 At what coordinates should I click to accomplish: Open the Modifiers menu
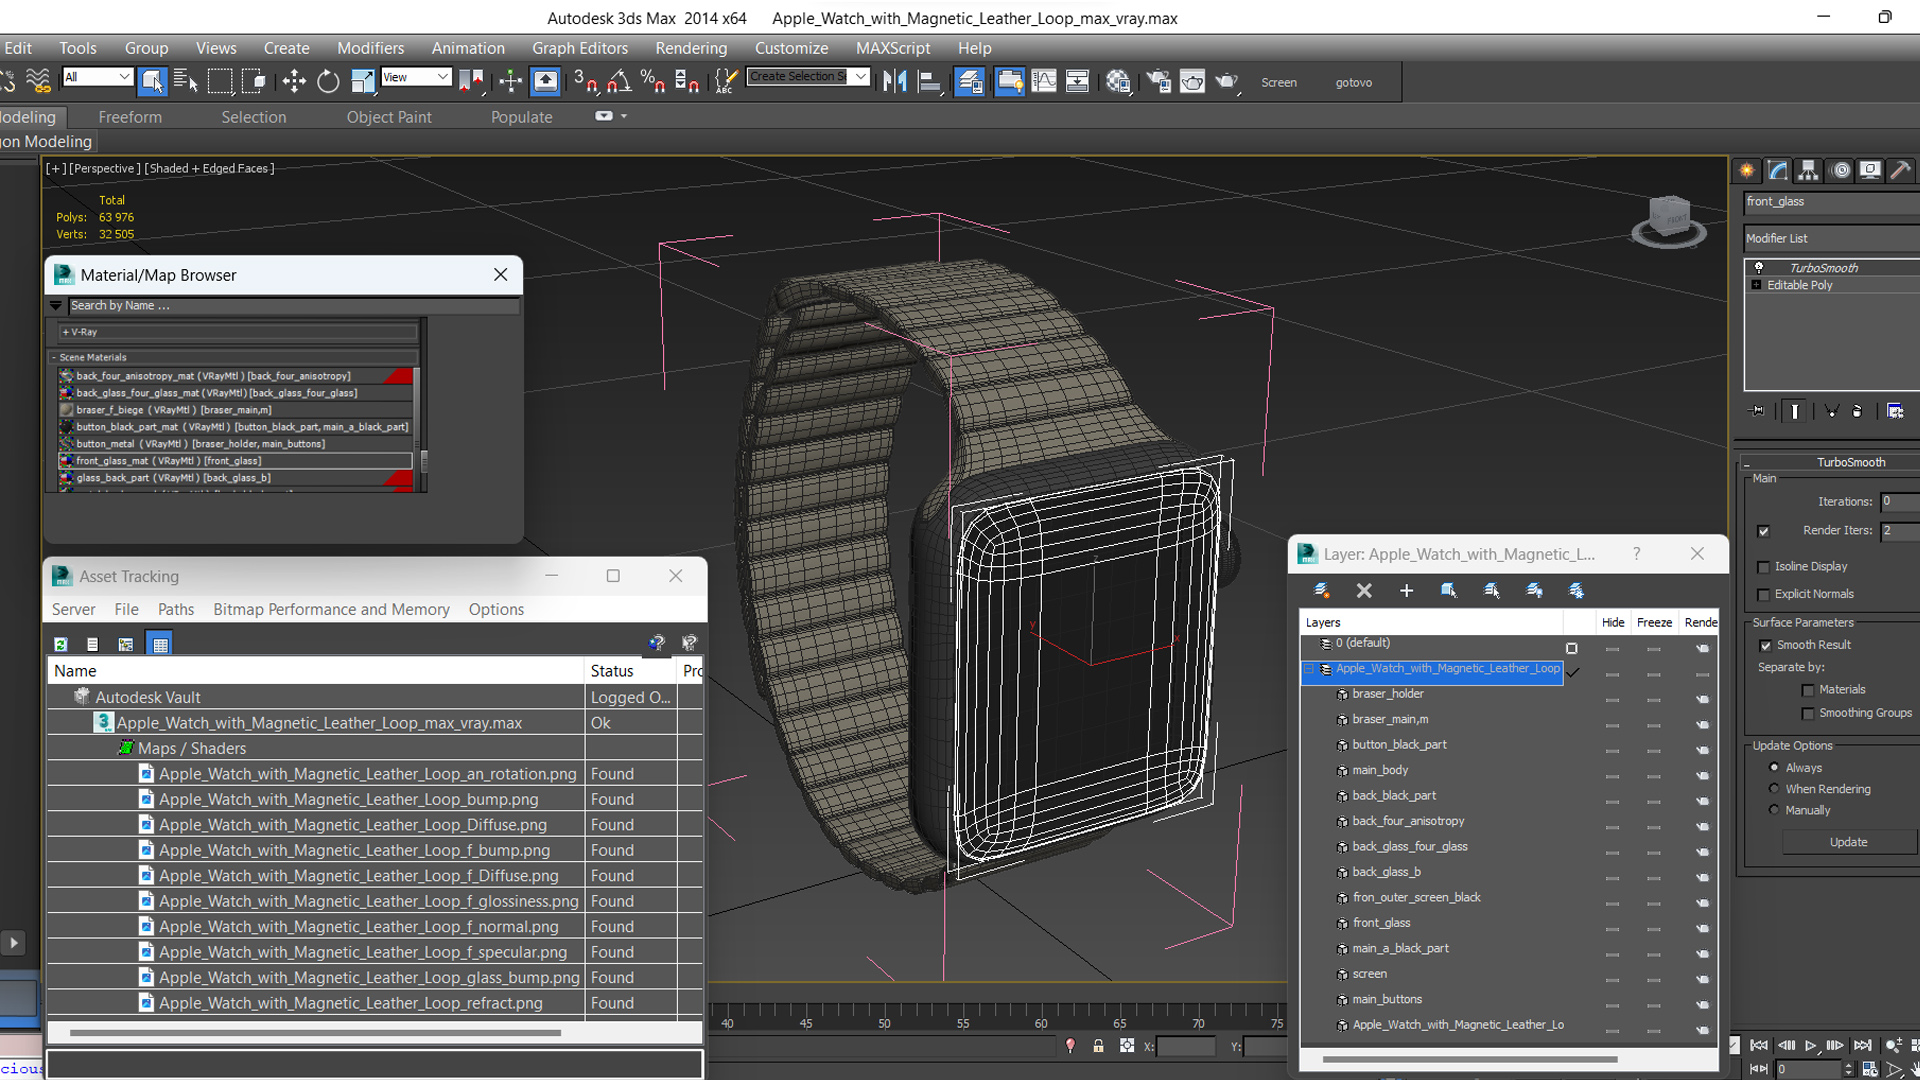(370, 48)
